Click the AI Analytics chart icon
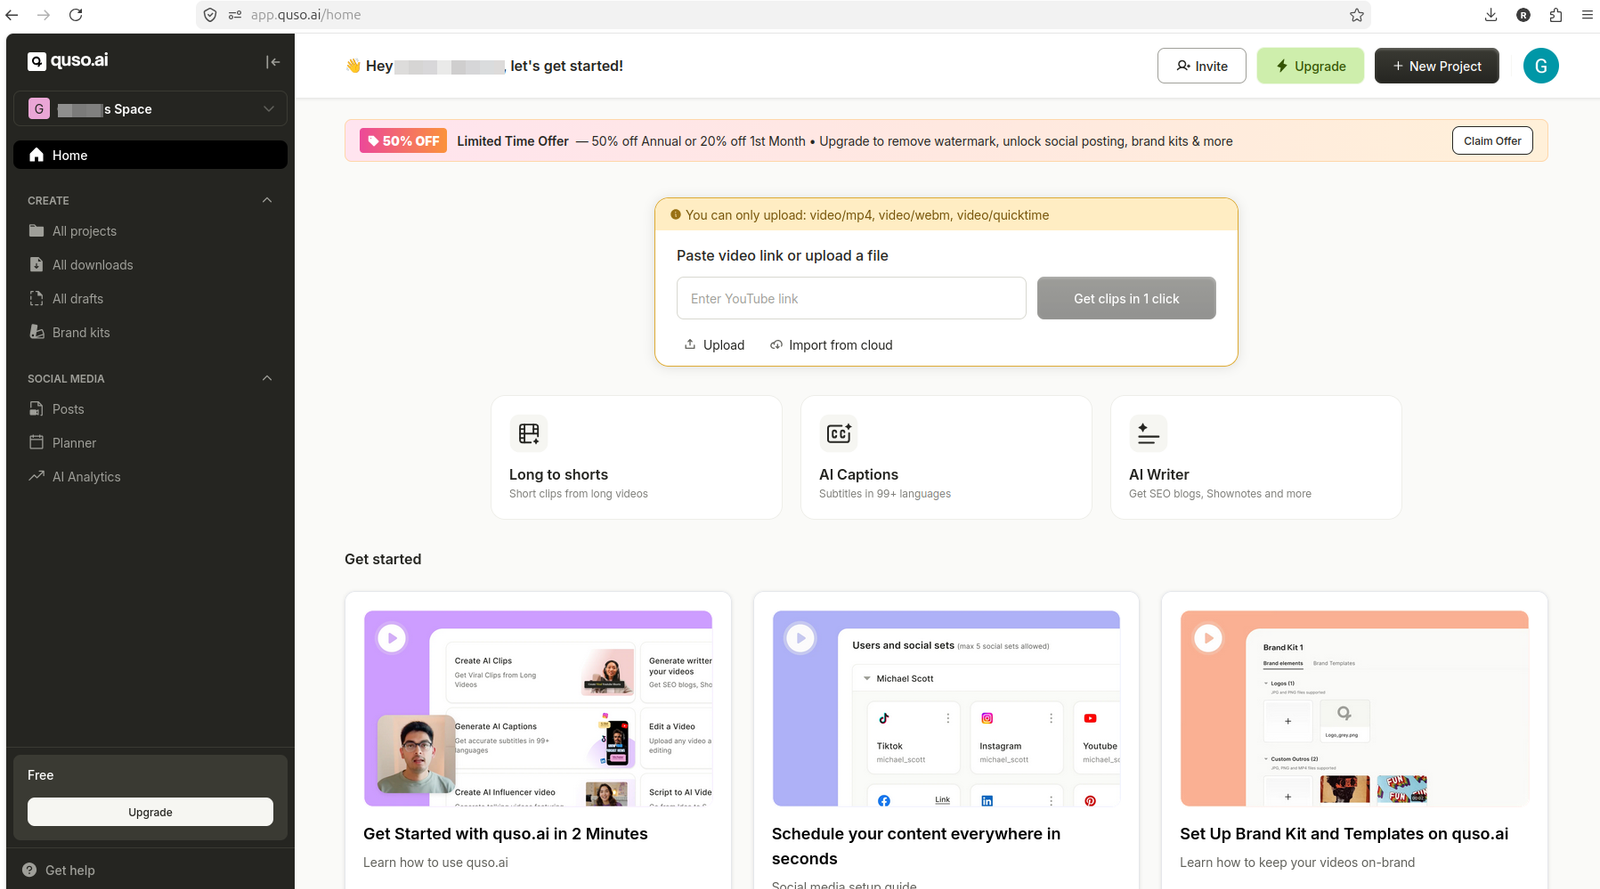Viewport: 1600px width, 889px height. [37, 476]
